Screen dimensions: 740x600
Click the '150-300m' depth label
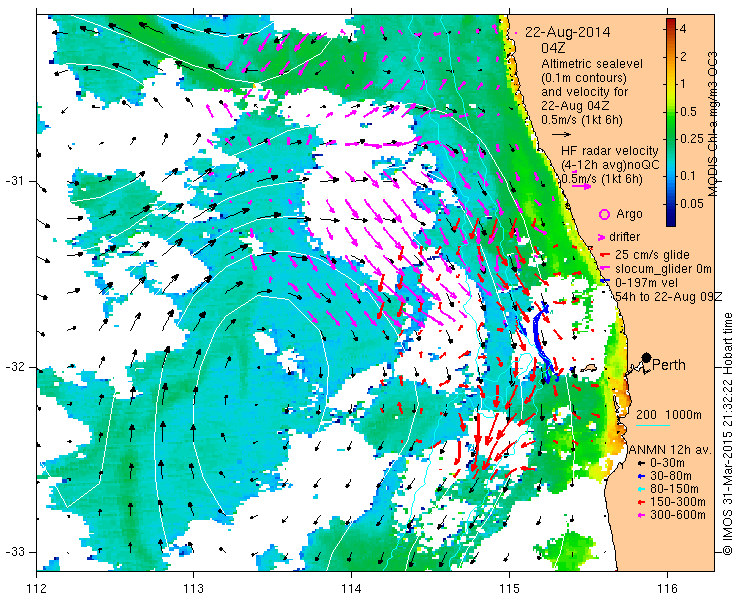[x=678, y=502]
